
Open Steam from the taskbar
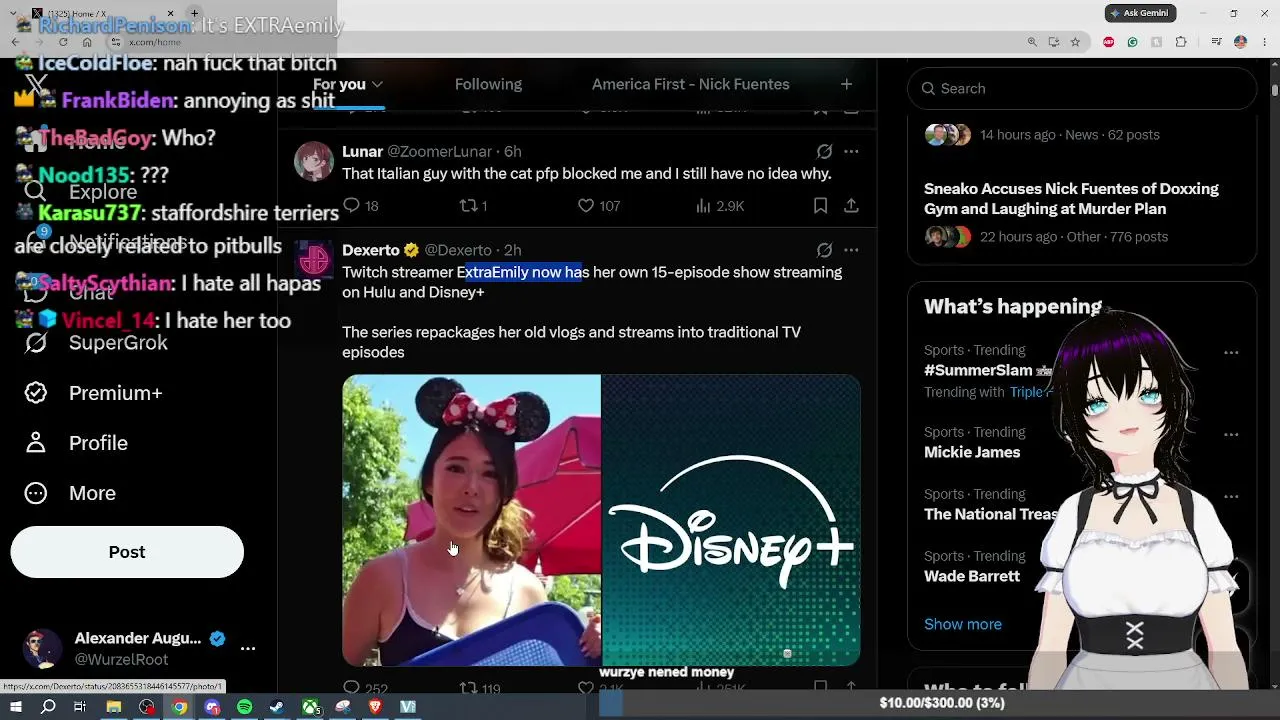277,707
